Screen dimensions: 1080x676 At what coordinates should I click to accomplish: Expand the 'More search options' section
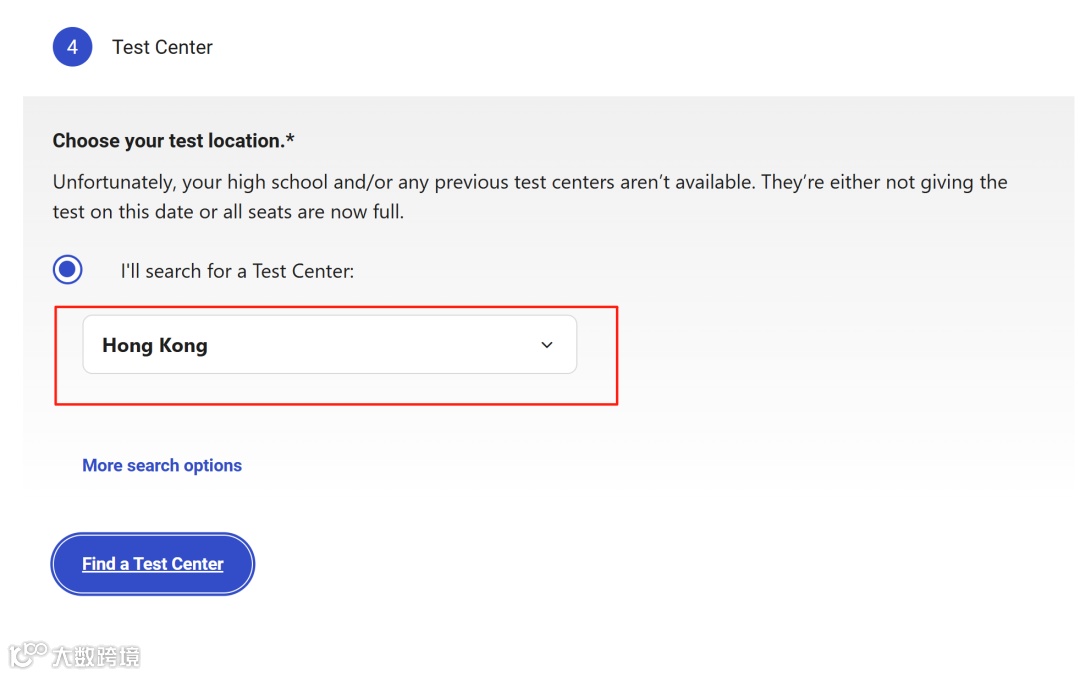tap(162, 465)
